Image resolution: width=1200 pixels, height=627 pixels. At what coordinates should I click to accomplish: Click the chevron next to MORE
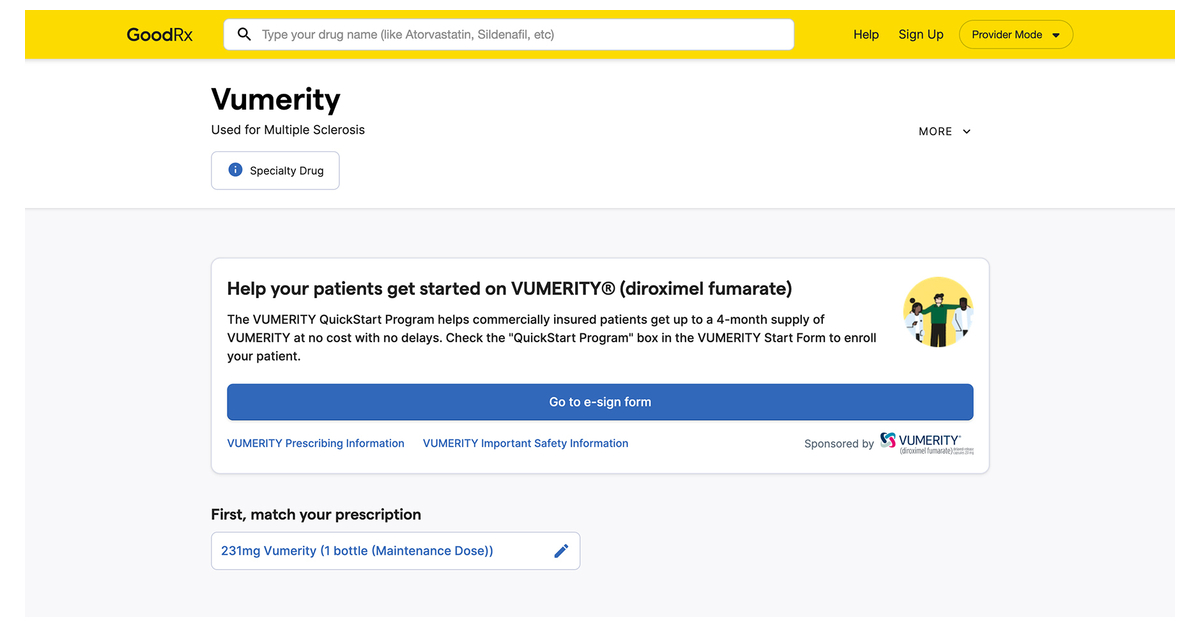(x=966, y=131)
